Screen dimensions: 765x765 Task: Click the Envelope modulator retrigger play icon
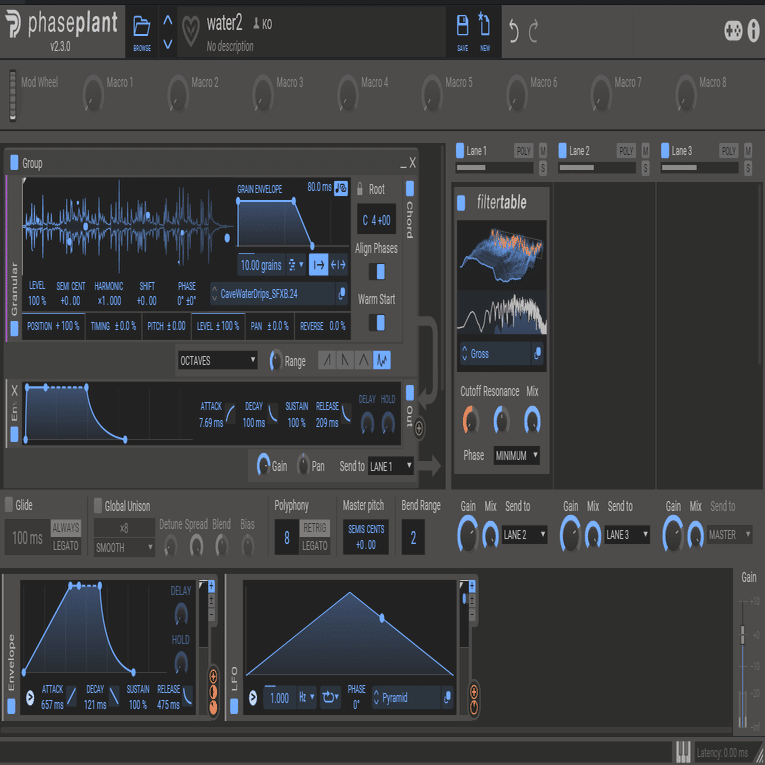[x=30, y=697]
